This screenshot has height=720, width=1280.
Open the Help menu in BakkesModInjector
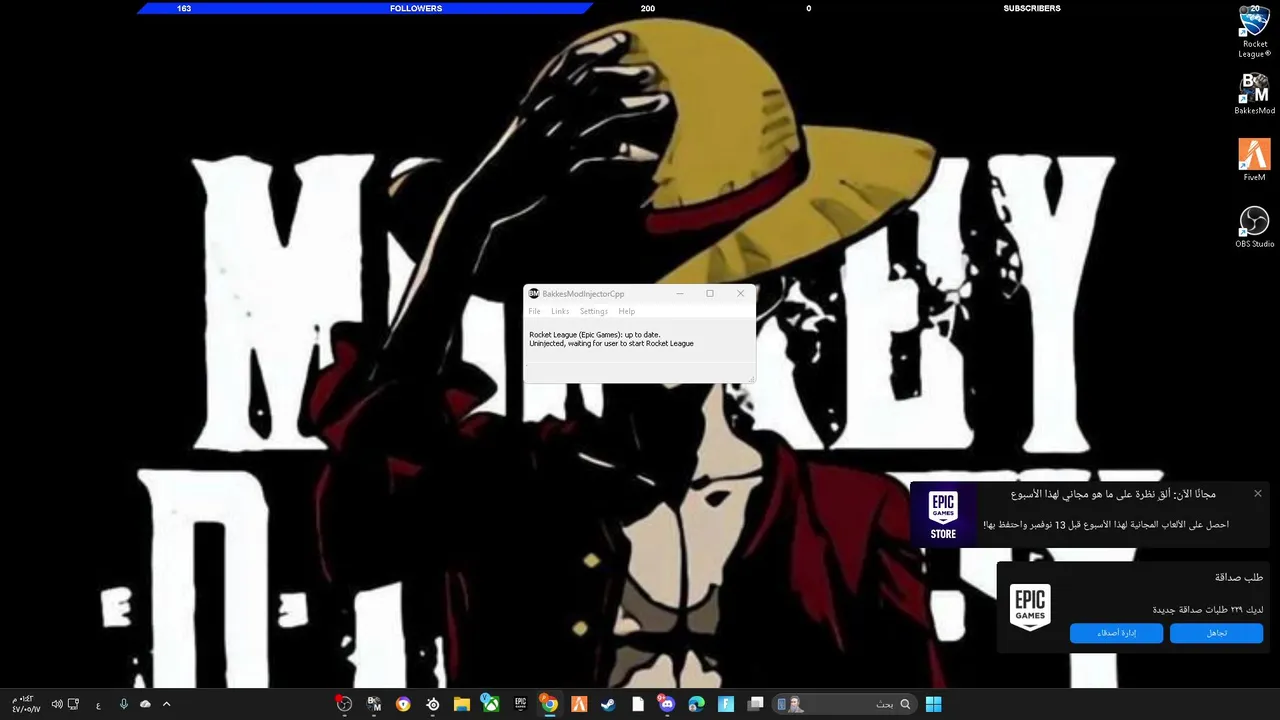tap(626, 311)
